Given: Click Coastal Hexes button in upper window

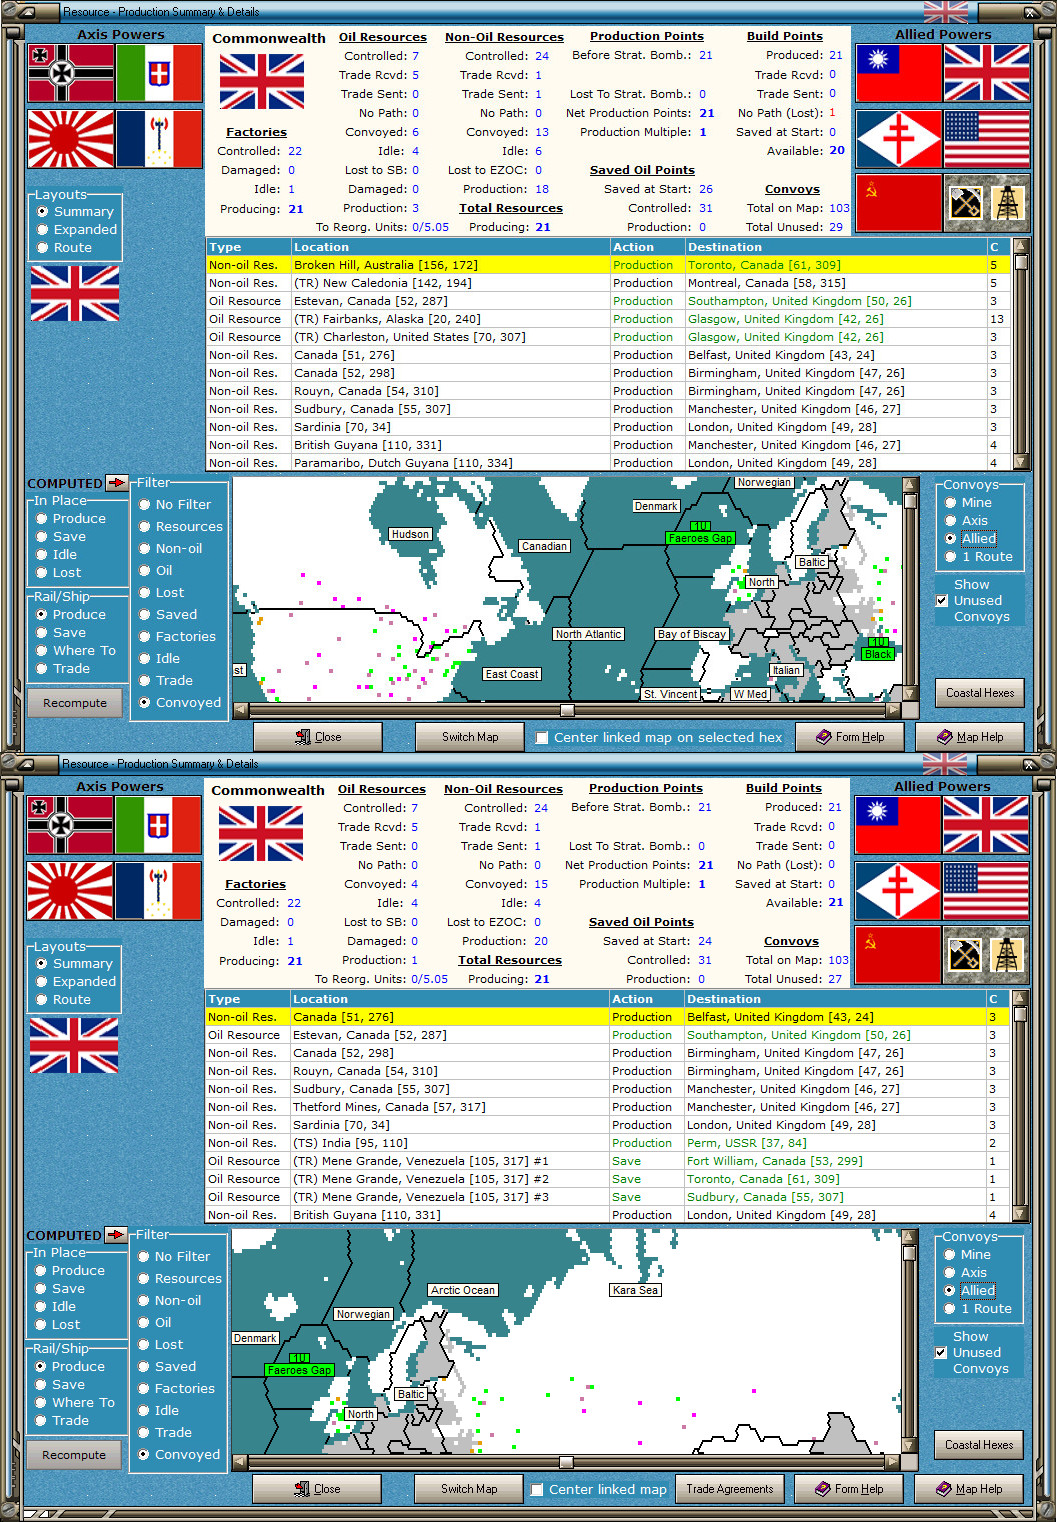Looking at the screenshot, I should coord(980,693).
